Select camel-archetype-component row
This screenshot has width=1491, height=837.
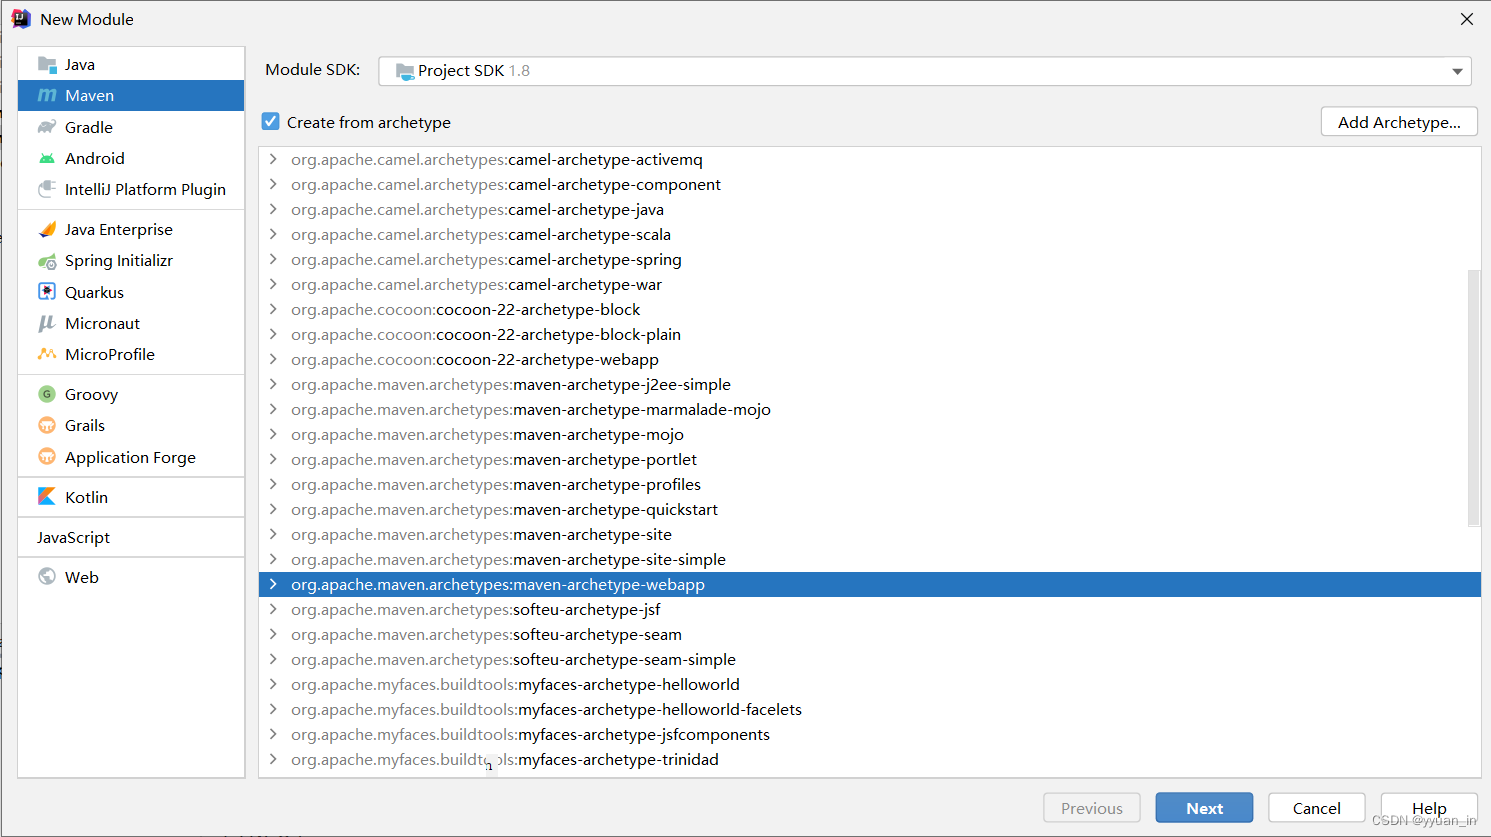click(869, 184)
